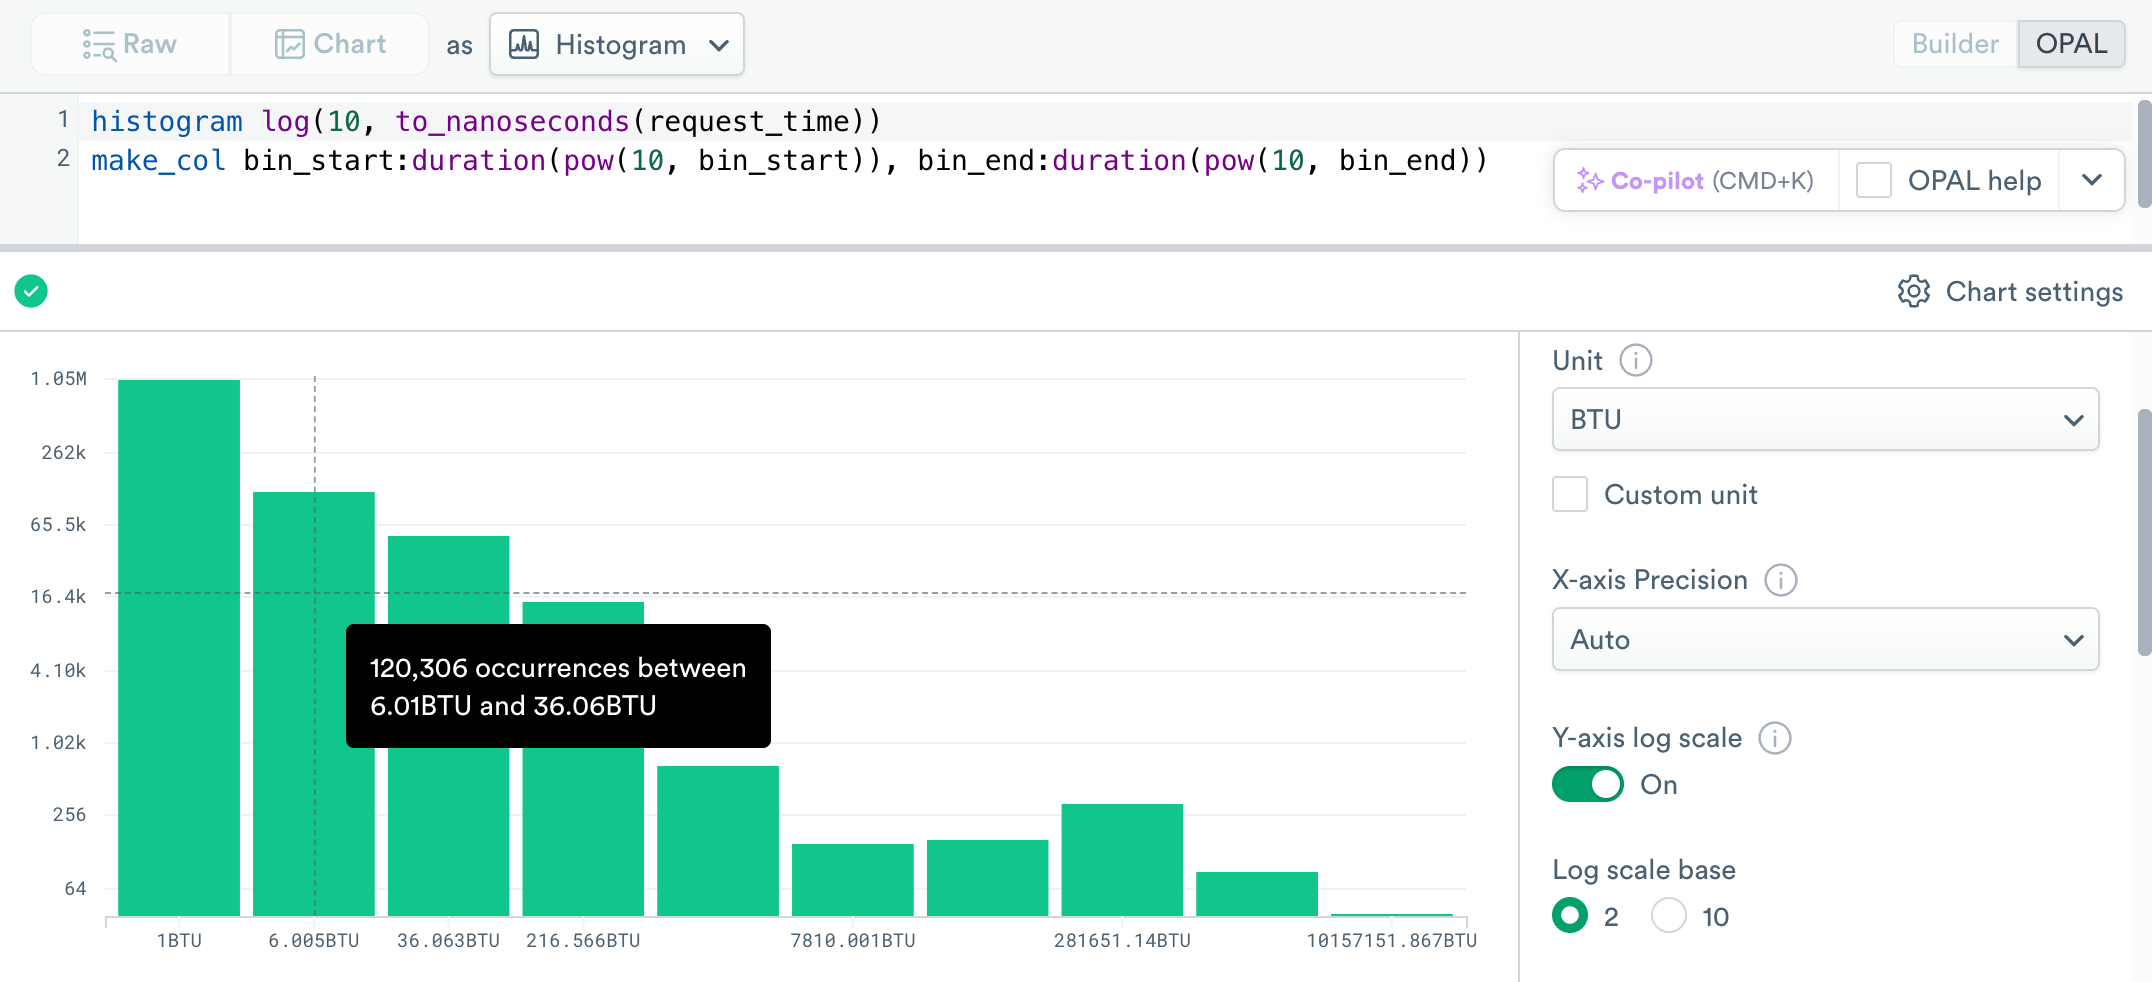This screenshot has width=2152, height=982.
Task: Click the 1.05M y-axis label
Action: pyautogui.click(x=58, y=378)
